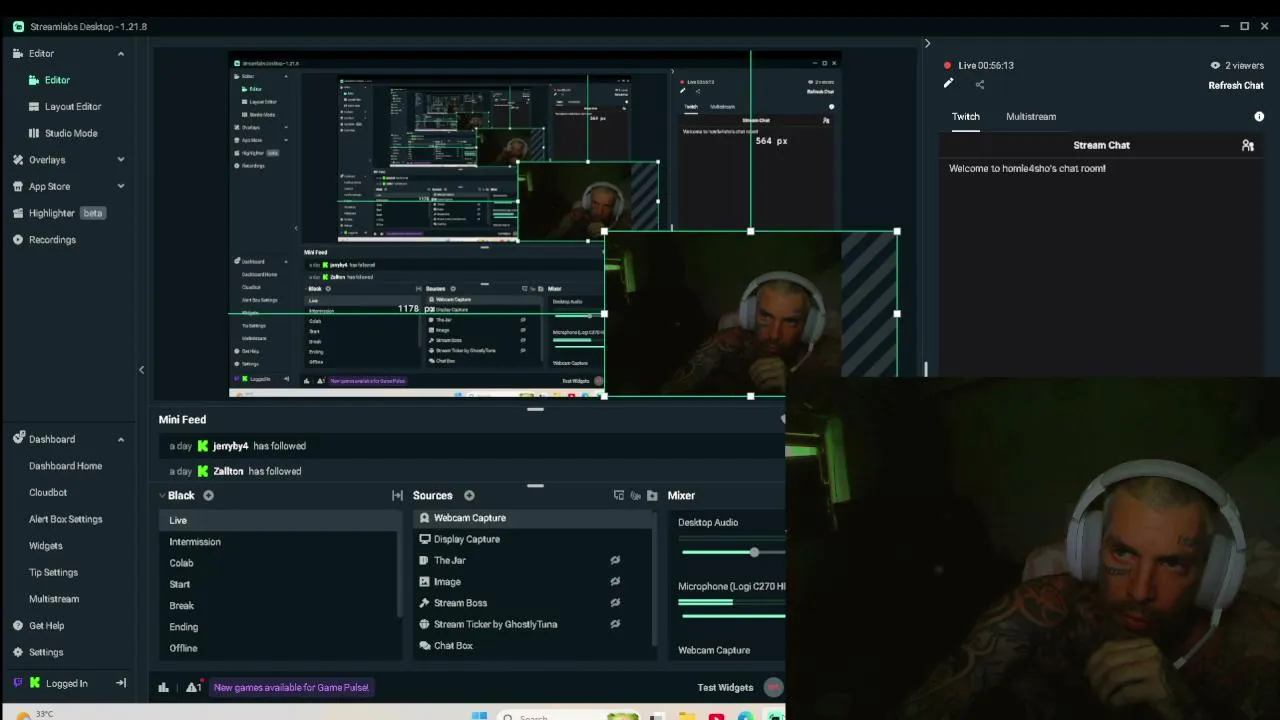Select the Colab scene
This screenshot has height=720, width=1280.
tap(280, 563)
